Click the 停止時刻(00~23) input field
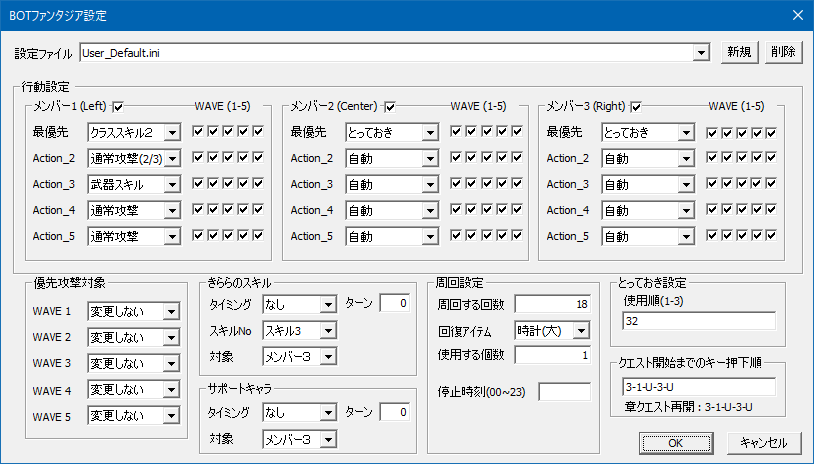814x464 pixels. pyautogui.click(x=564, y=391)
